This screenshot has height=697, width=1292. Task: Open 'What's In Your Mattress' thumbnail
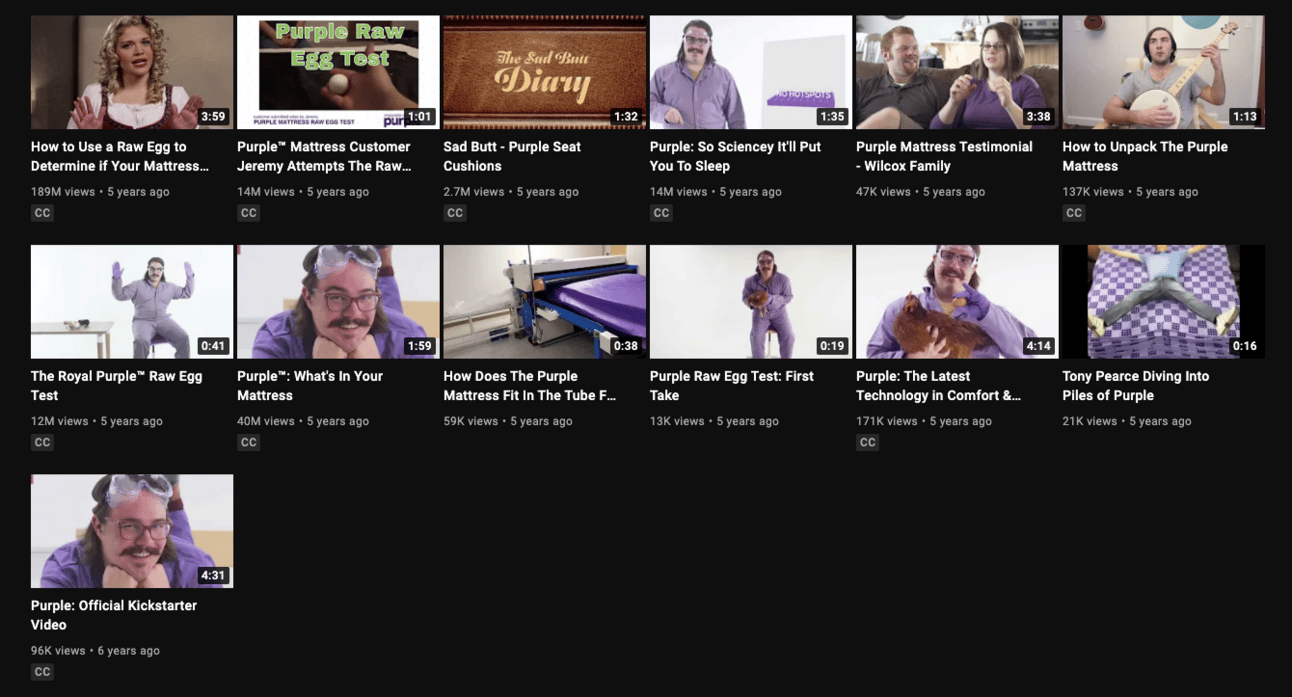[338, 301]
